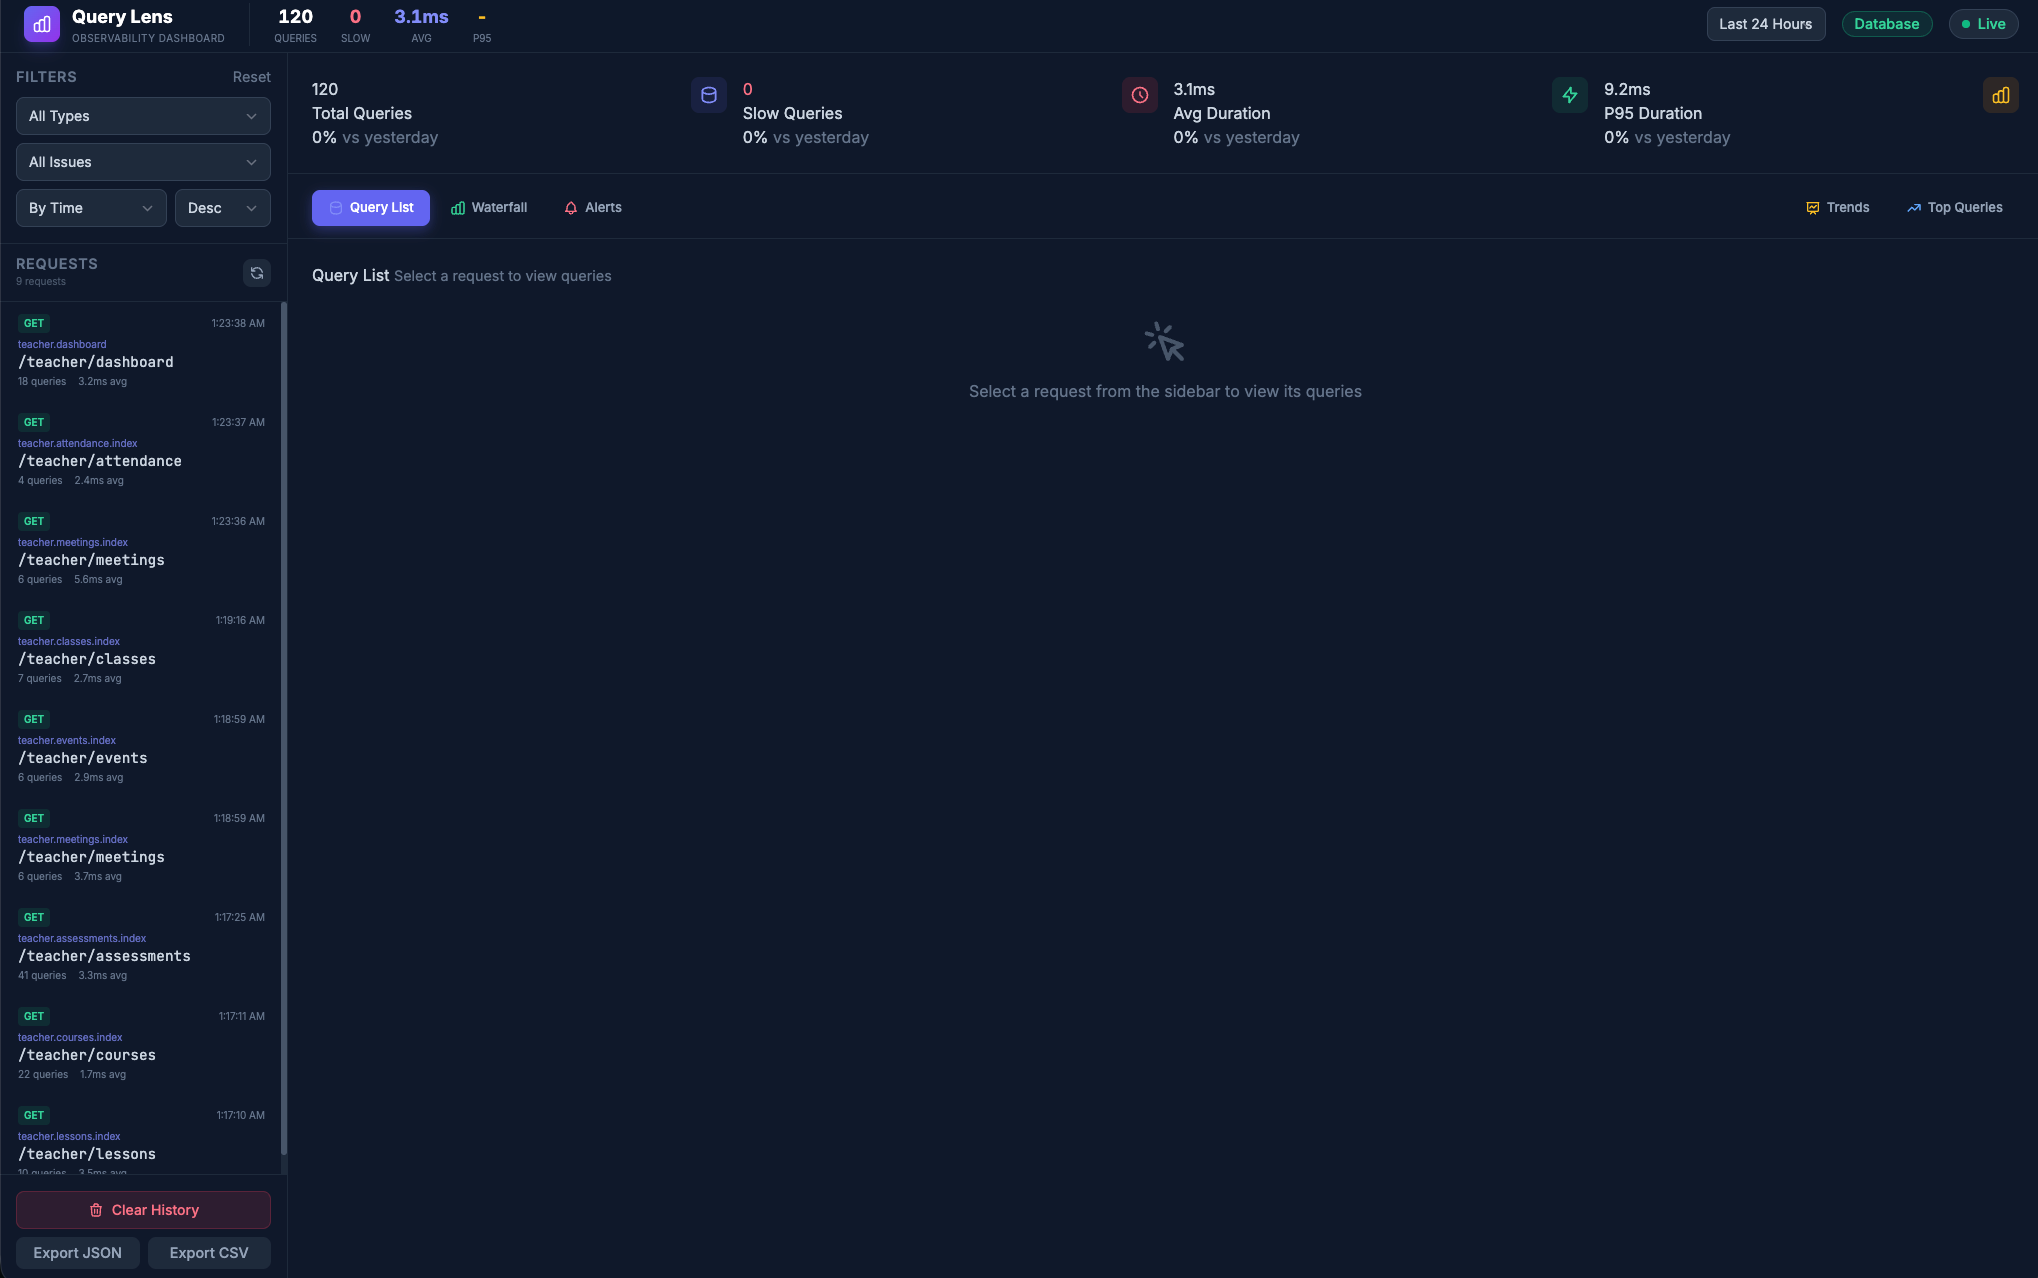This screenshot has height=1278, width=2038.
Task: Refresh the requests list
Action: [257, 272]
